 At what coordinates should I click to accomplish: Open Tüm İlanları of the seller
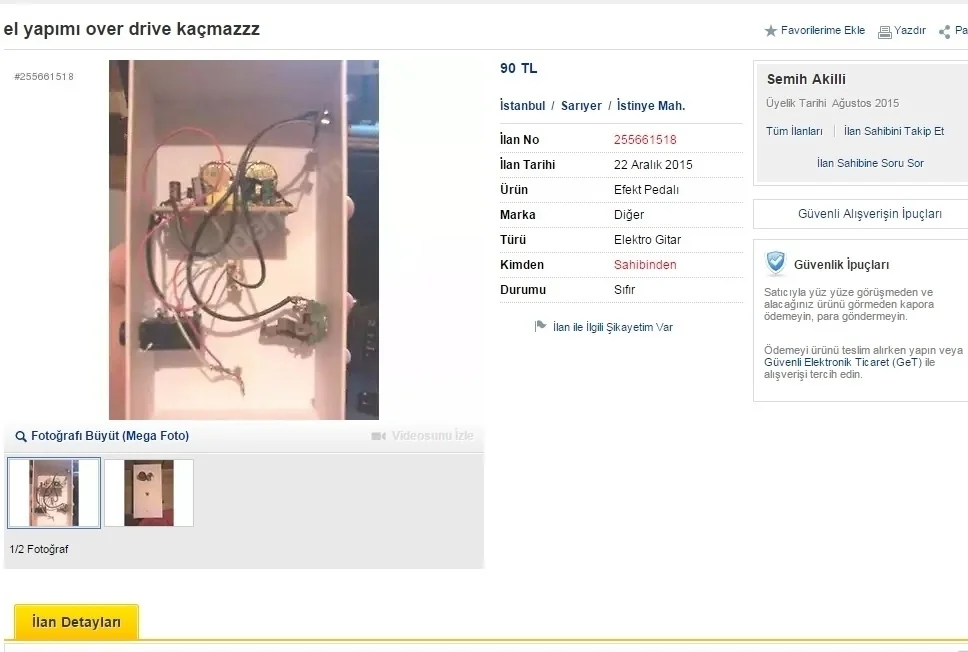pyautogui.click(x=794, y=131)
